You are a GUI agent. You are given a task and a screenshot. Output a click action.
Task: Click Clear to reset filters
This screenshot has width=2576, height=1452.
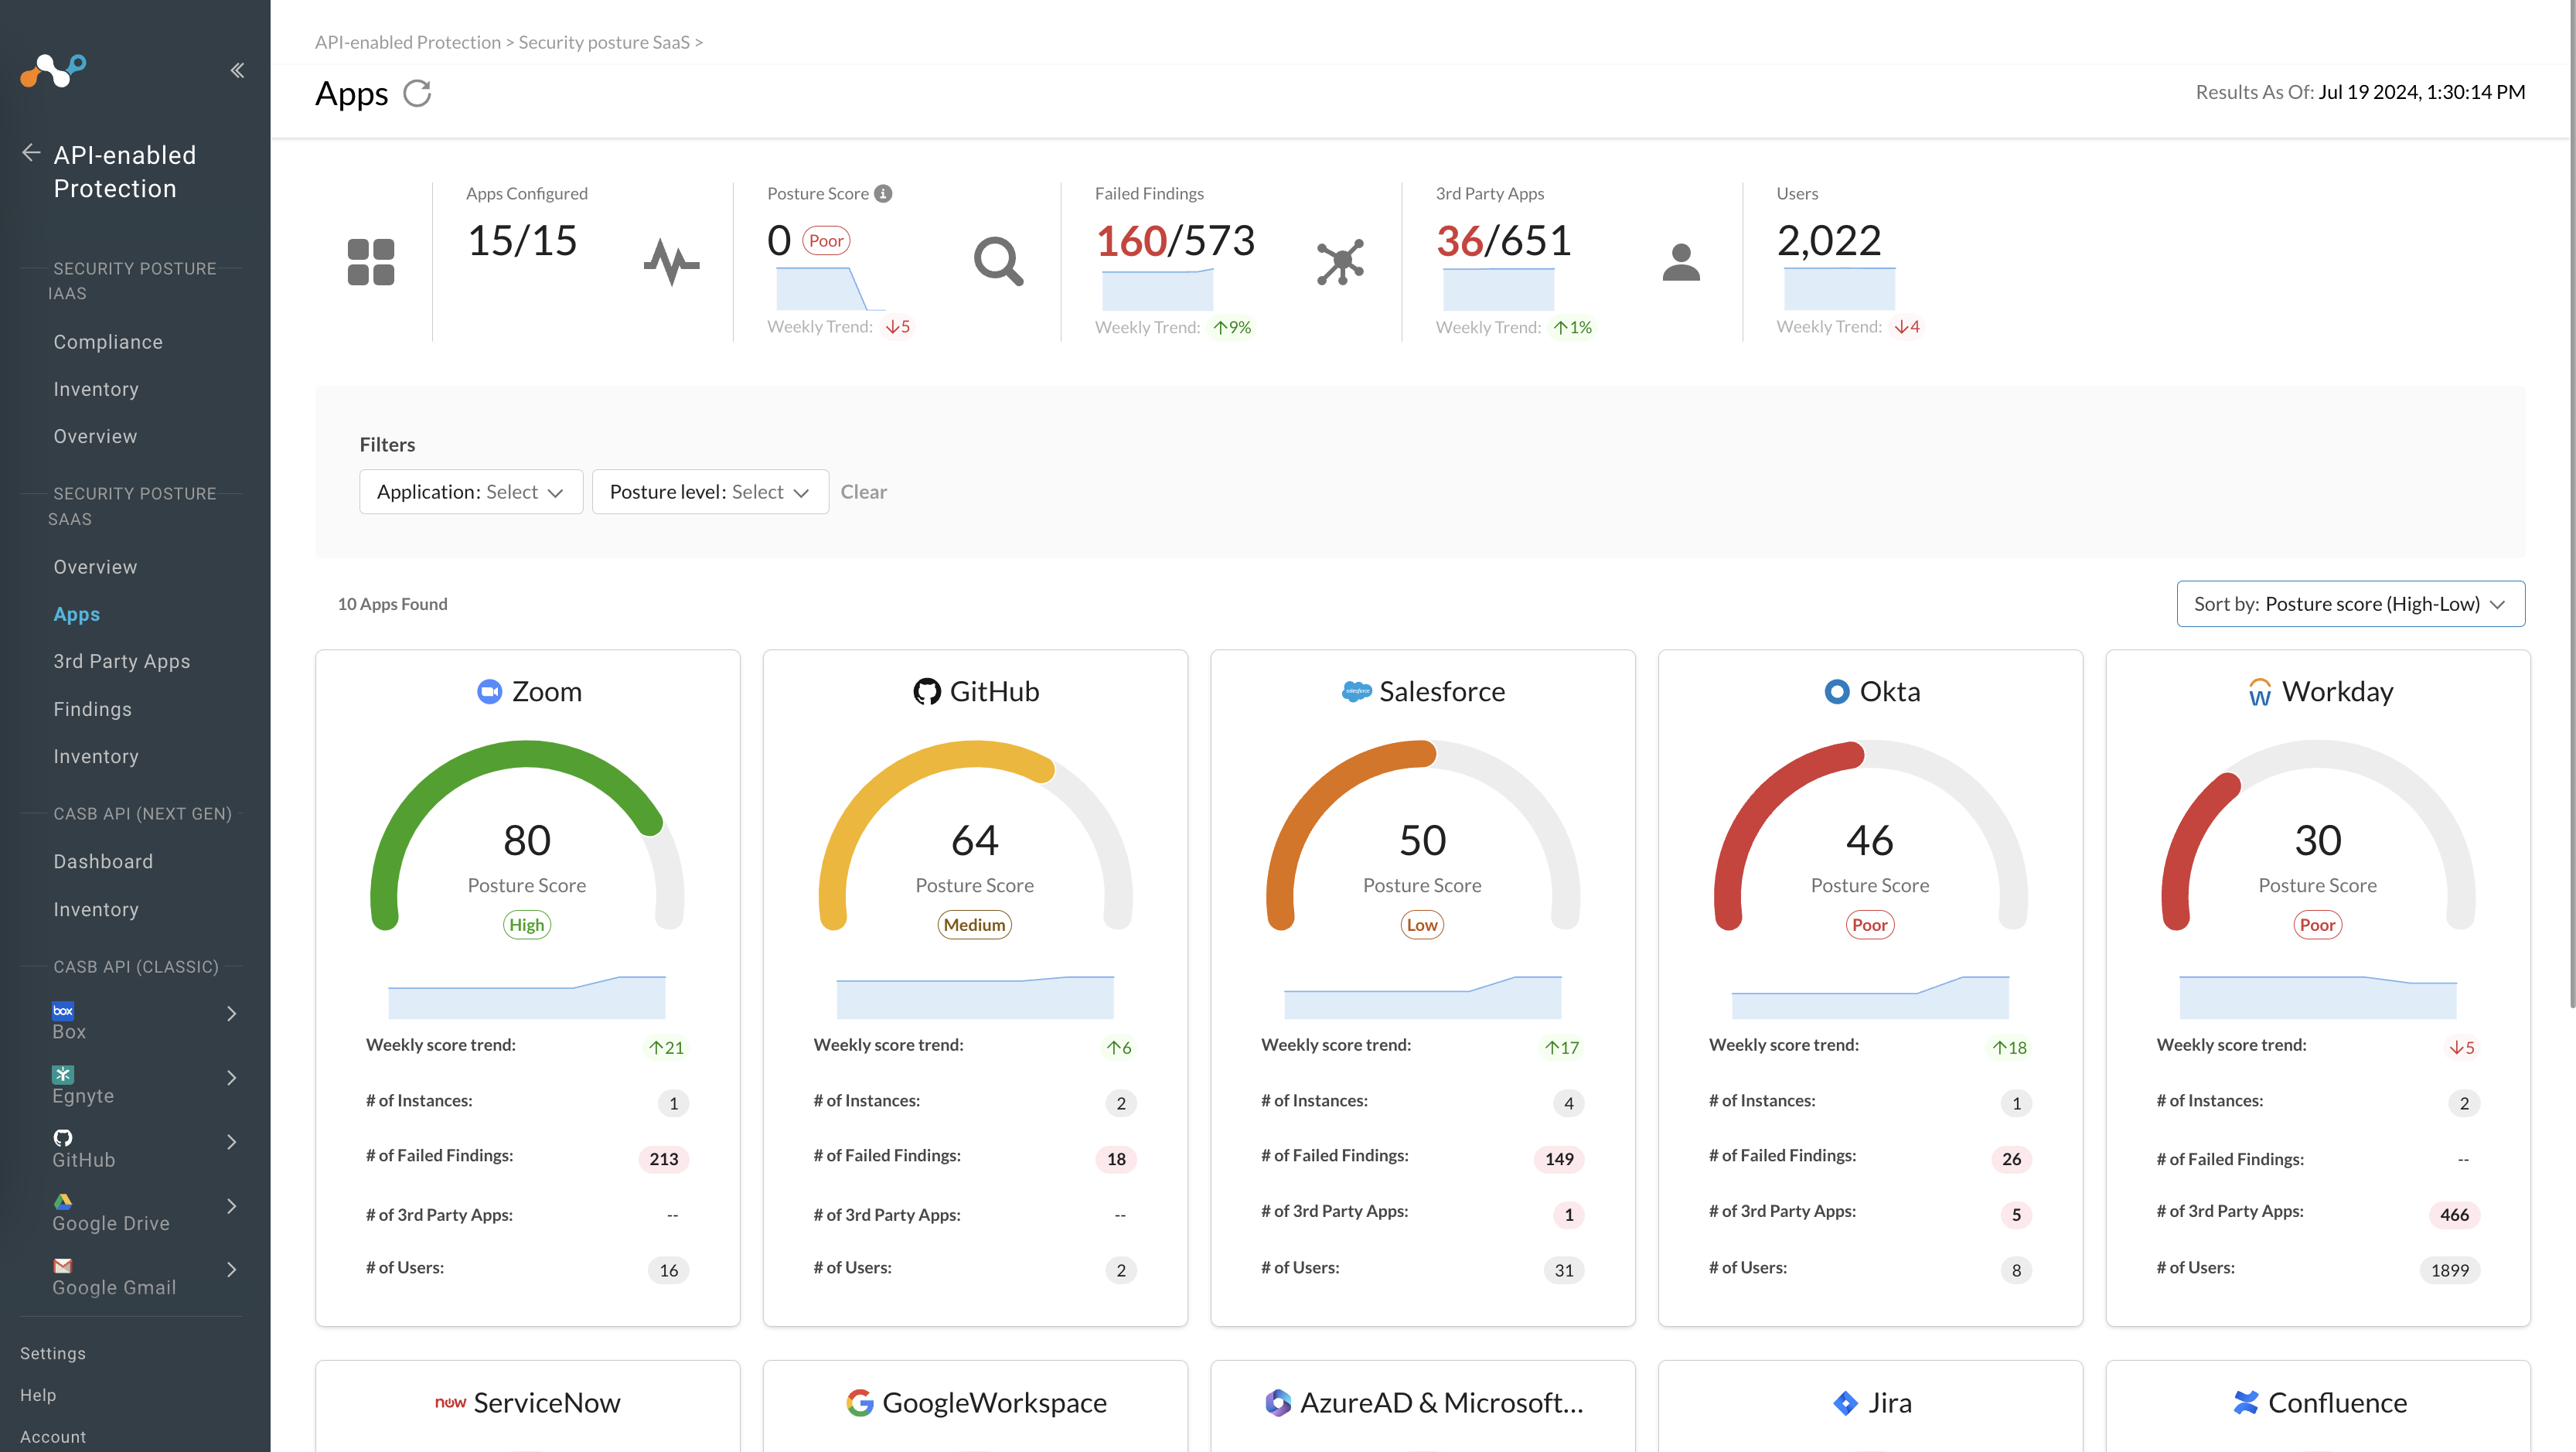(863, 491)
